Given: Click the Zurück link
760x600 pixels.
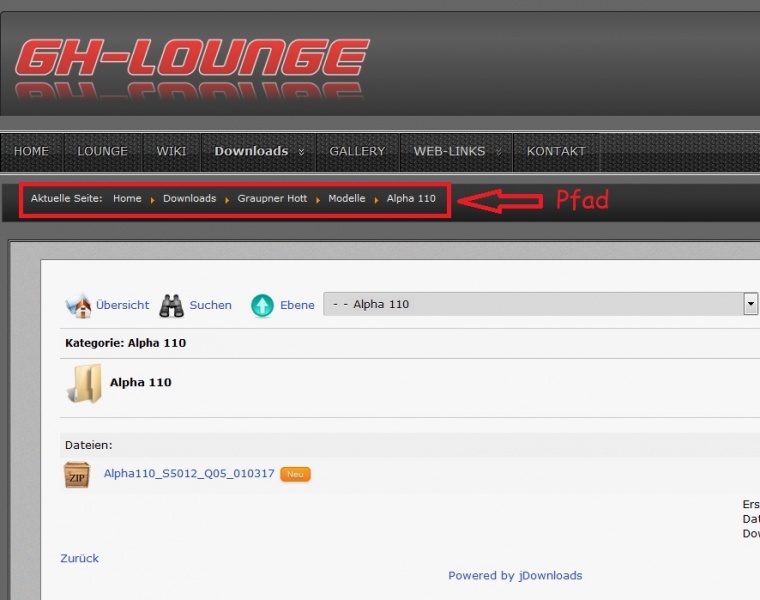Looking at the screenshot, I should pos(80,558).
